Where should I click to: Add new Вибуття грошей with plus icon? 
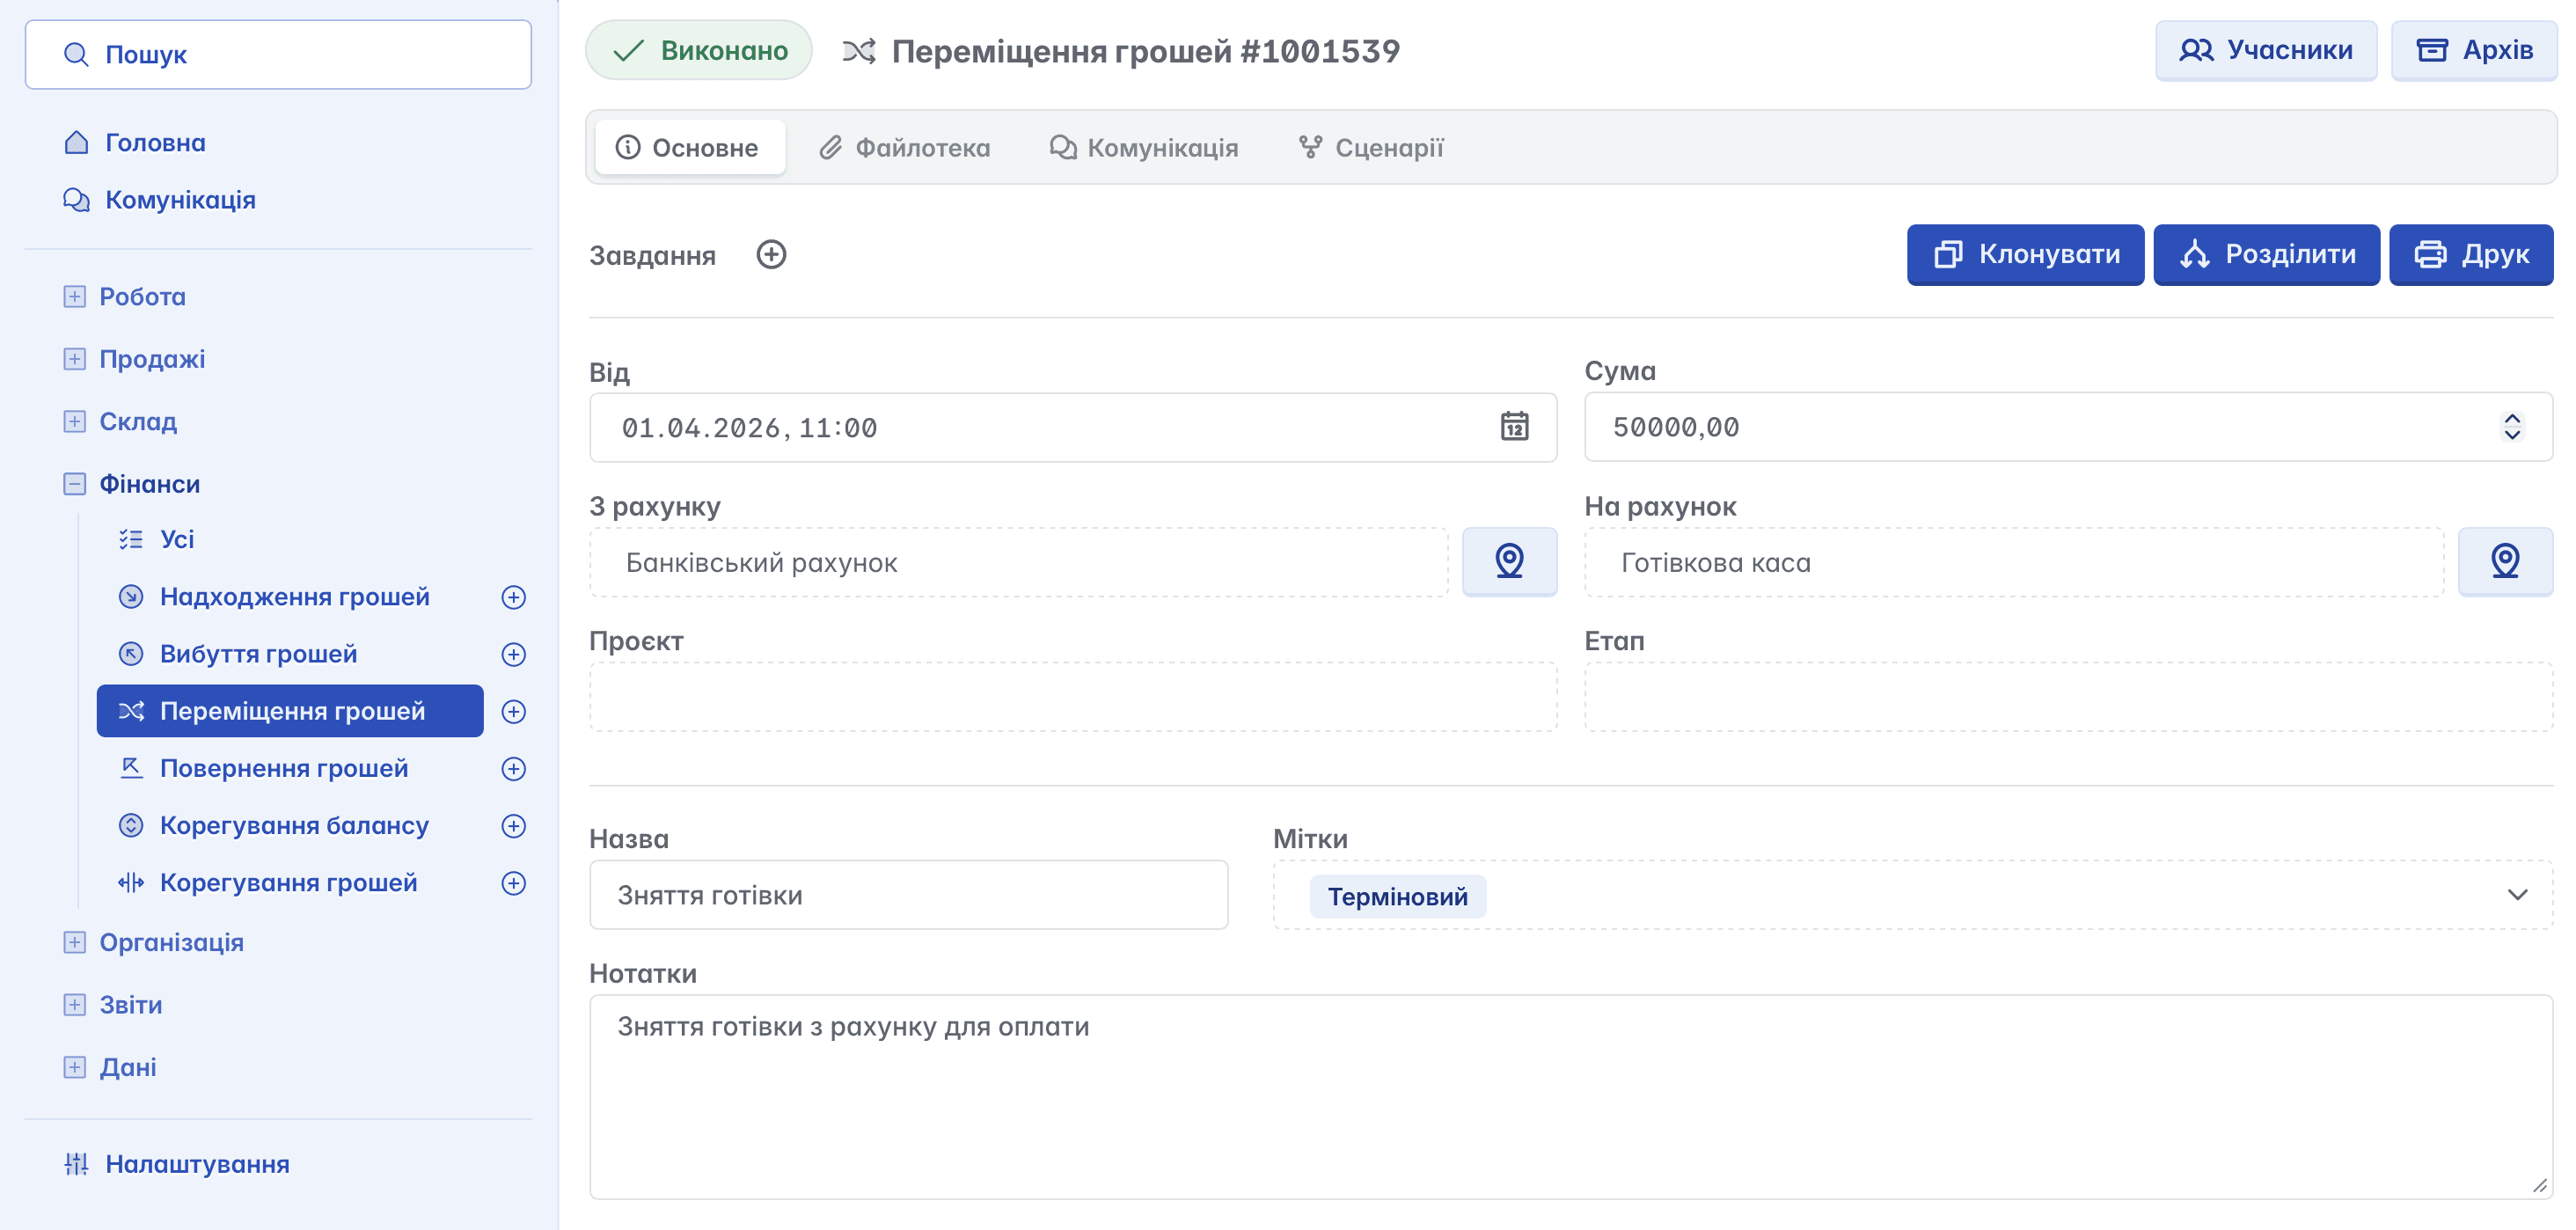pyautogui.click(x=513, y=654)
